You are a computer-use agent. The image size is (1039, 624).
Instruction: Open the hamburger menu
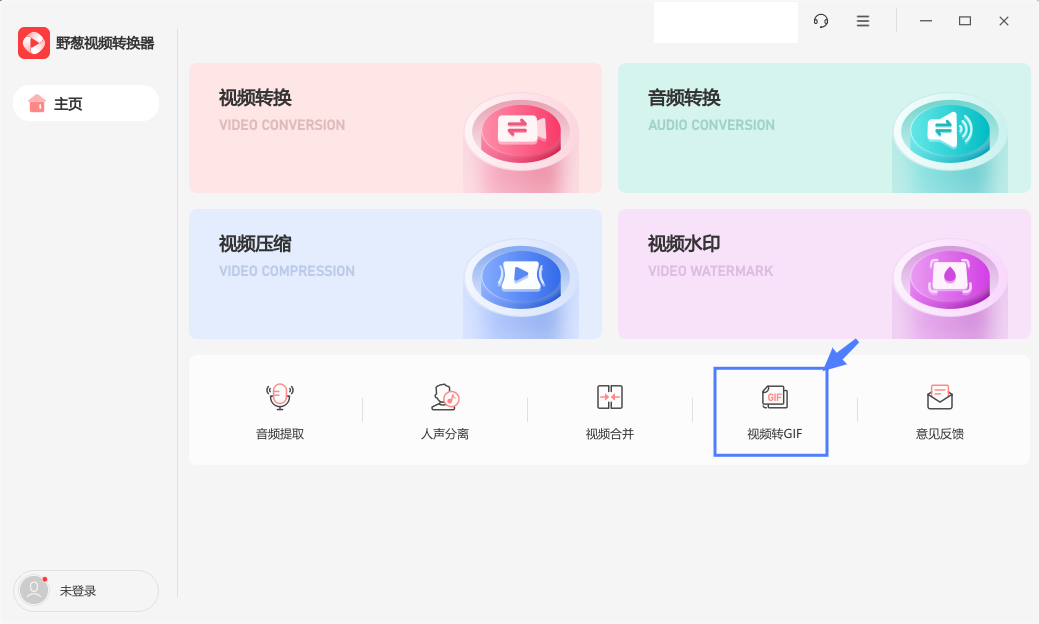coord(863,21)
